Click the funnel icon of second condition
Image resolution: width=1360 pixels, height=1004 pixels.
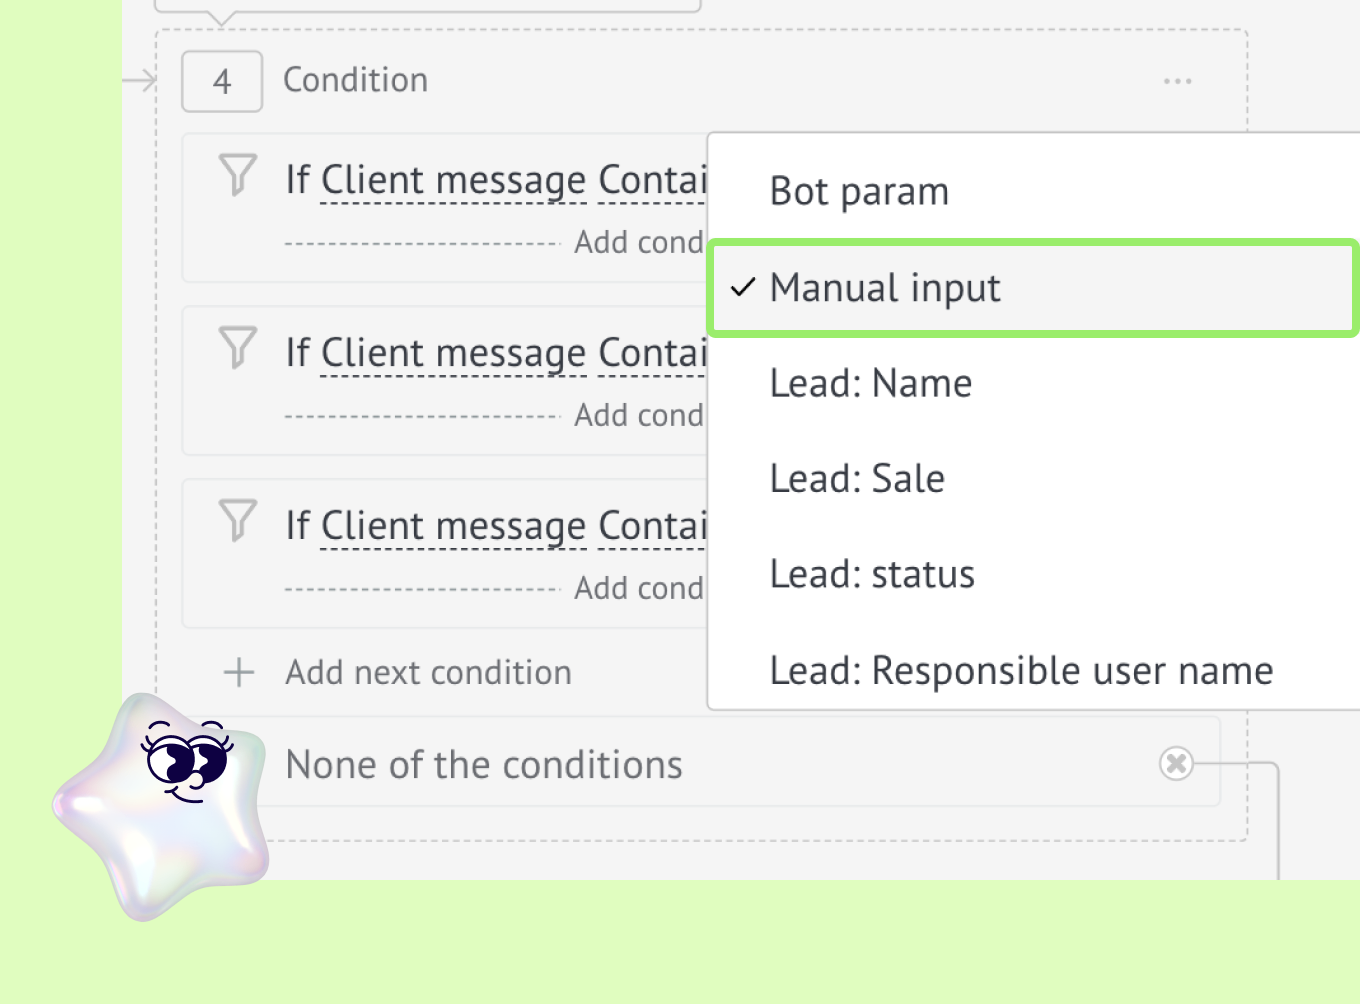coord(238,348)
